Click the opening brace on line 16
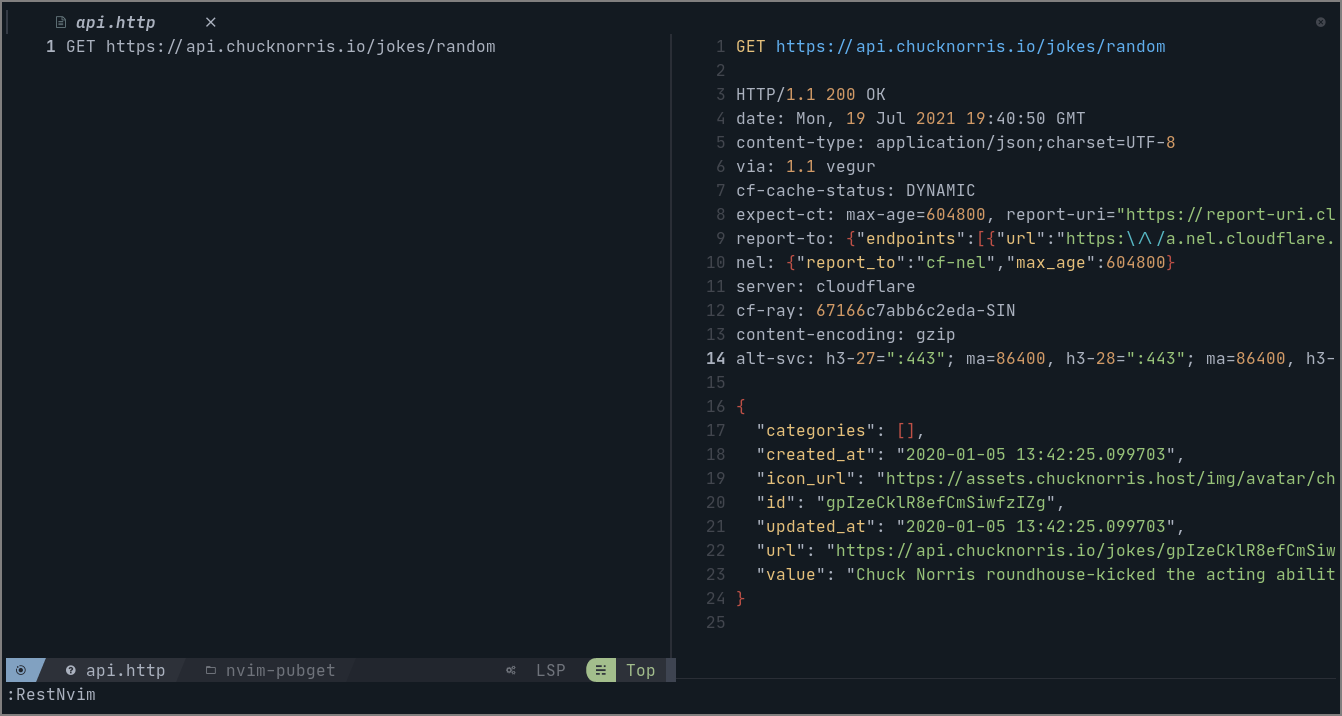 [x=741, y=406]
